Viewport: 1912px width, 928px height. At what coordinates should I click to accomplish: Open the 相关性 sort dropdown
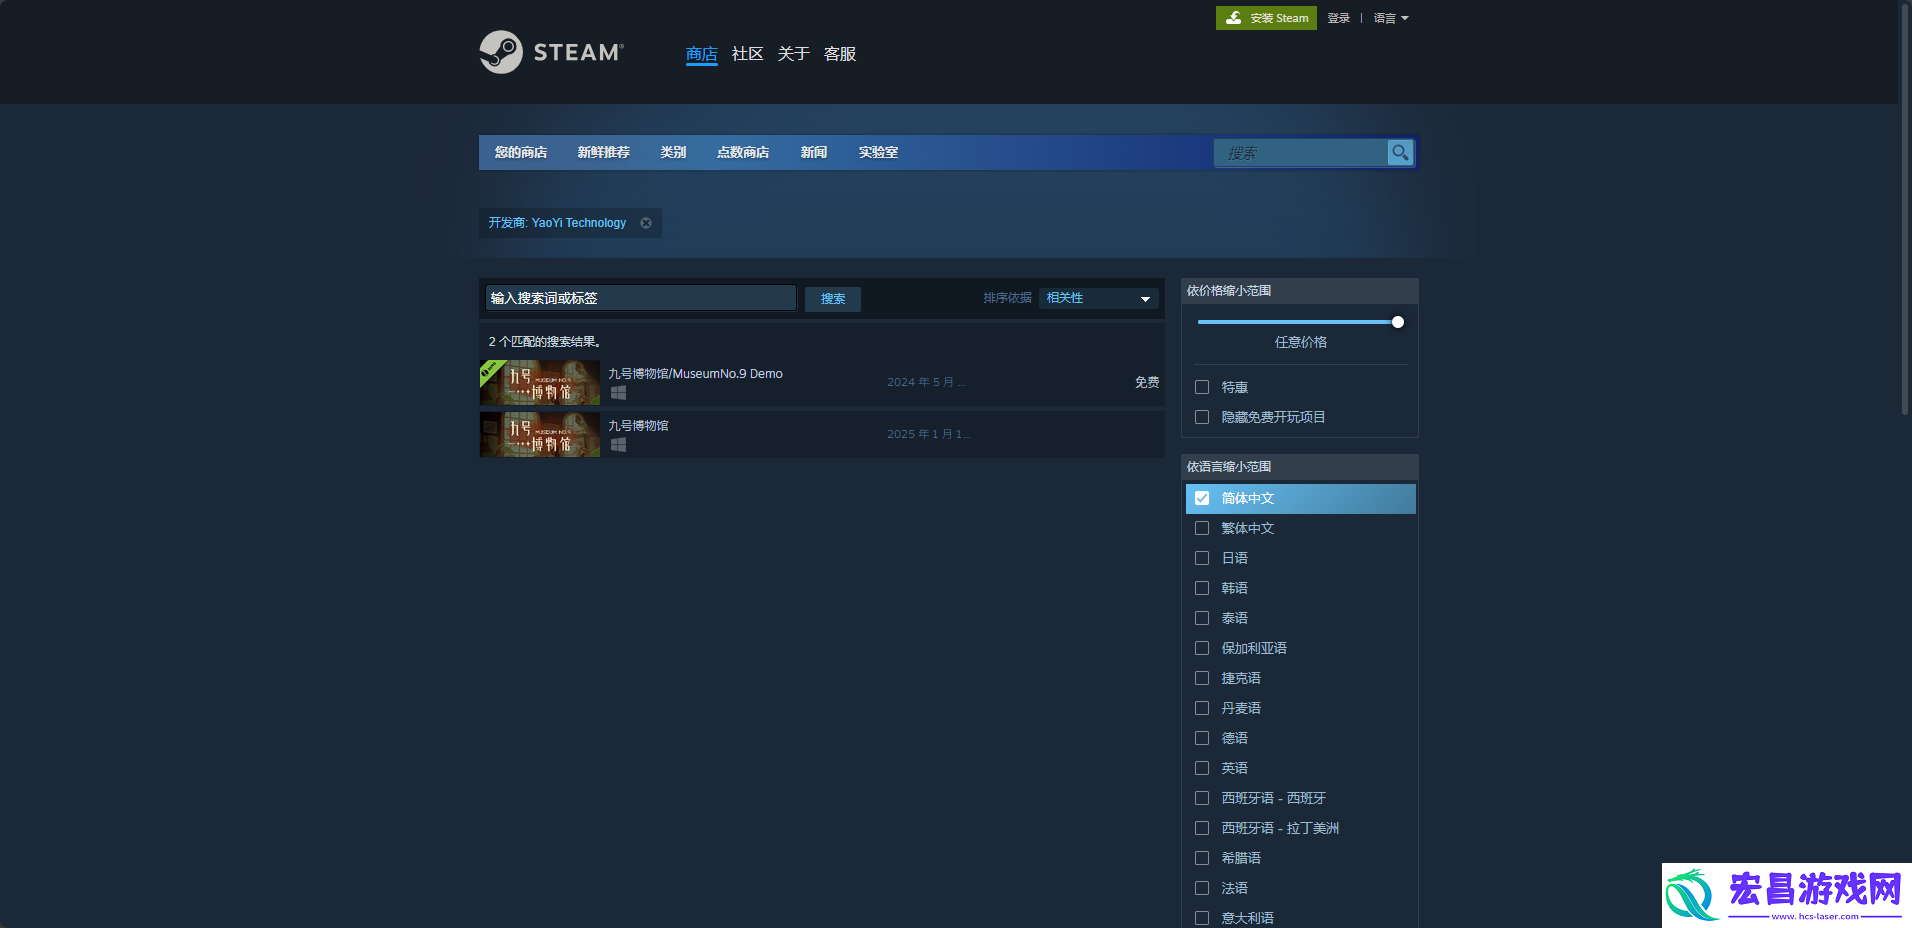pyautogui.click(x=1098, y=298)
